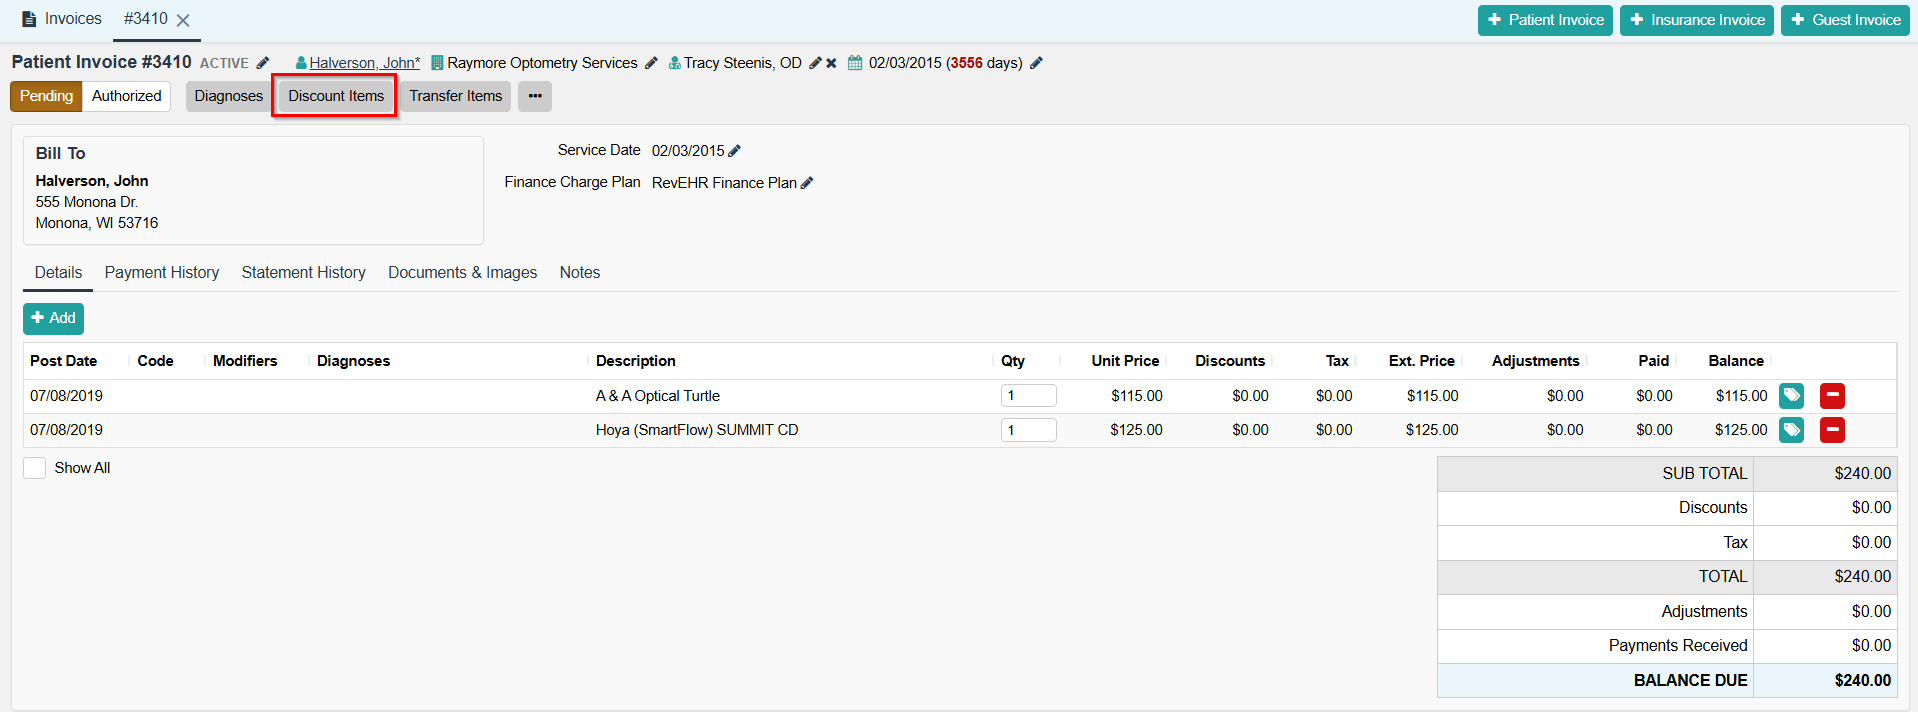This screenshot has width=1918, height=712.
Task: Open the Payment History tab
Action: [x=162, y=272]
